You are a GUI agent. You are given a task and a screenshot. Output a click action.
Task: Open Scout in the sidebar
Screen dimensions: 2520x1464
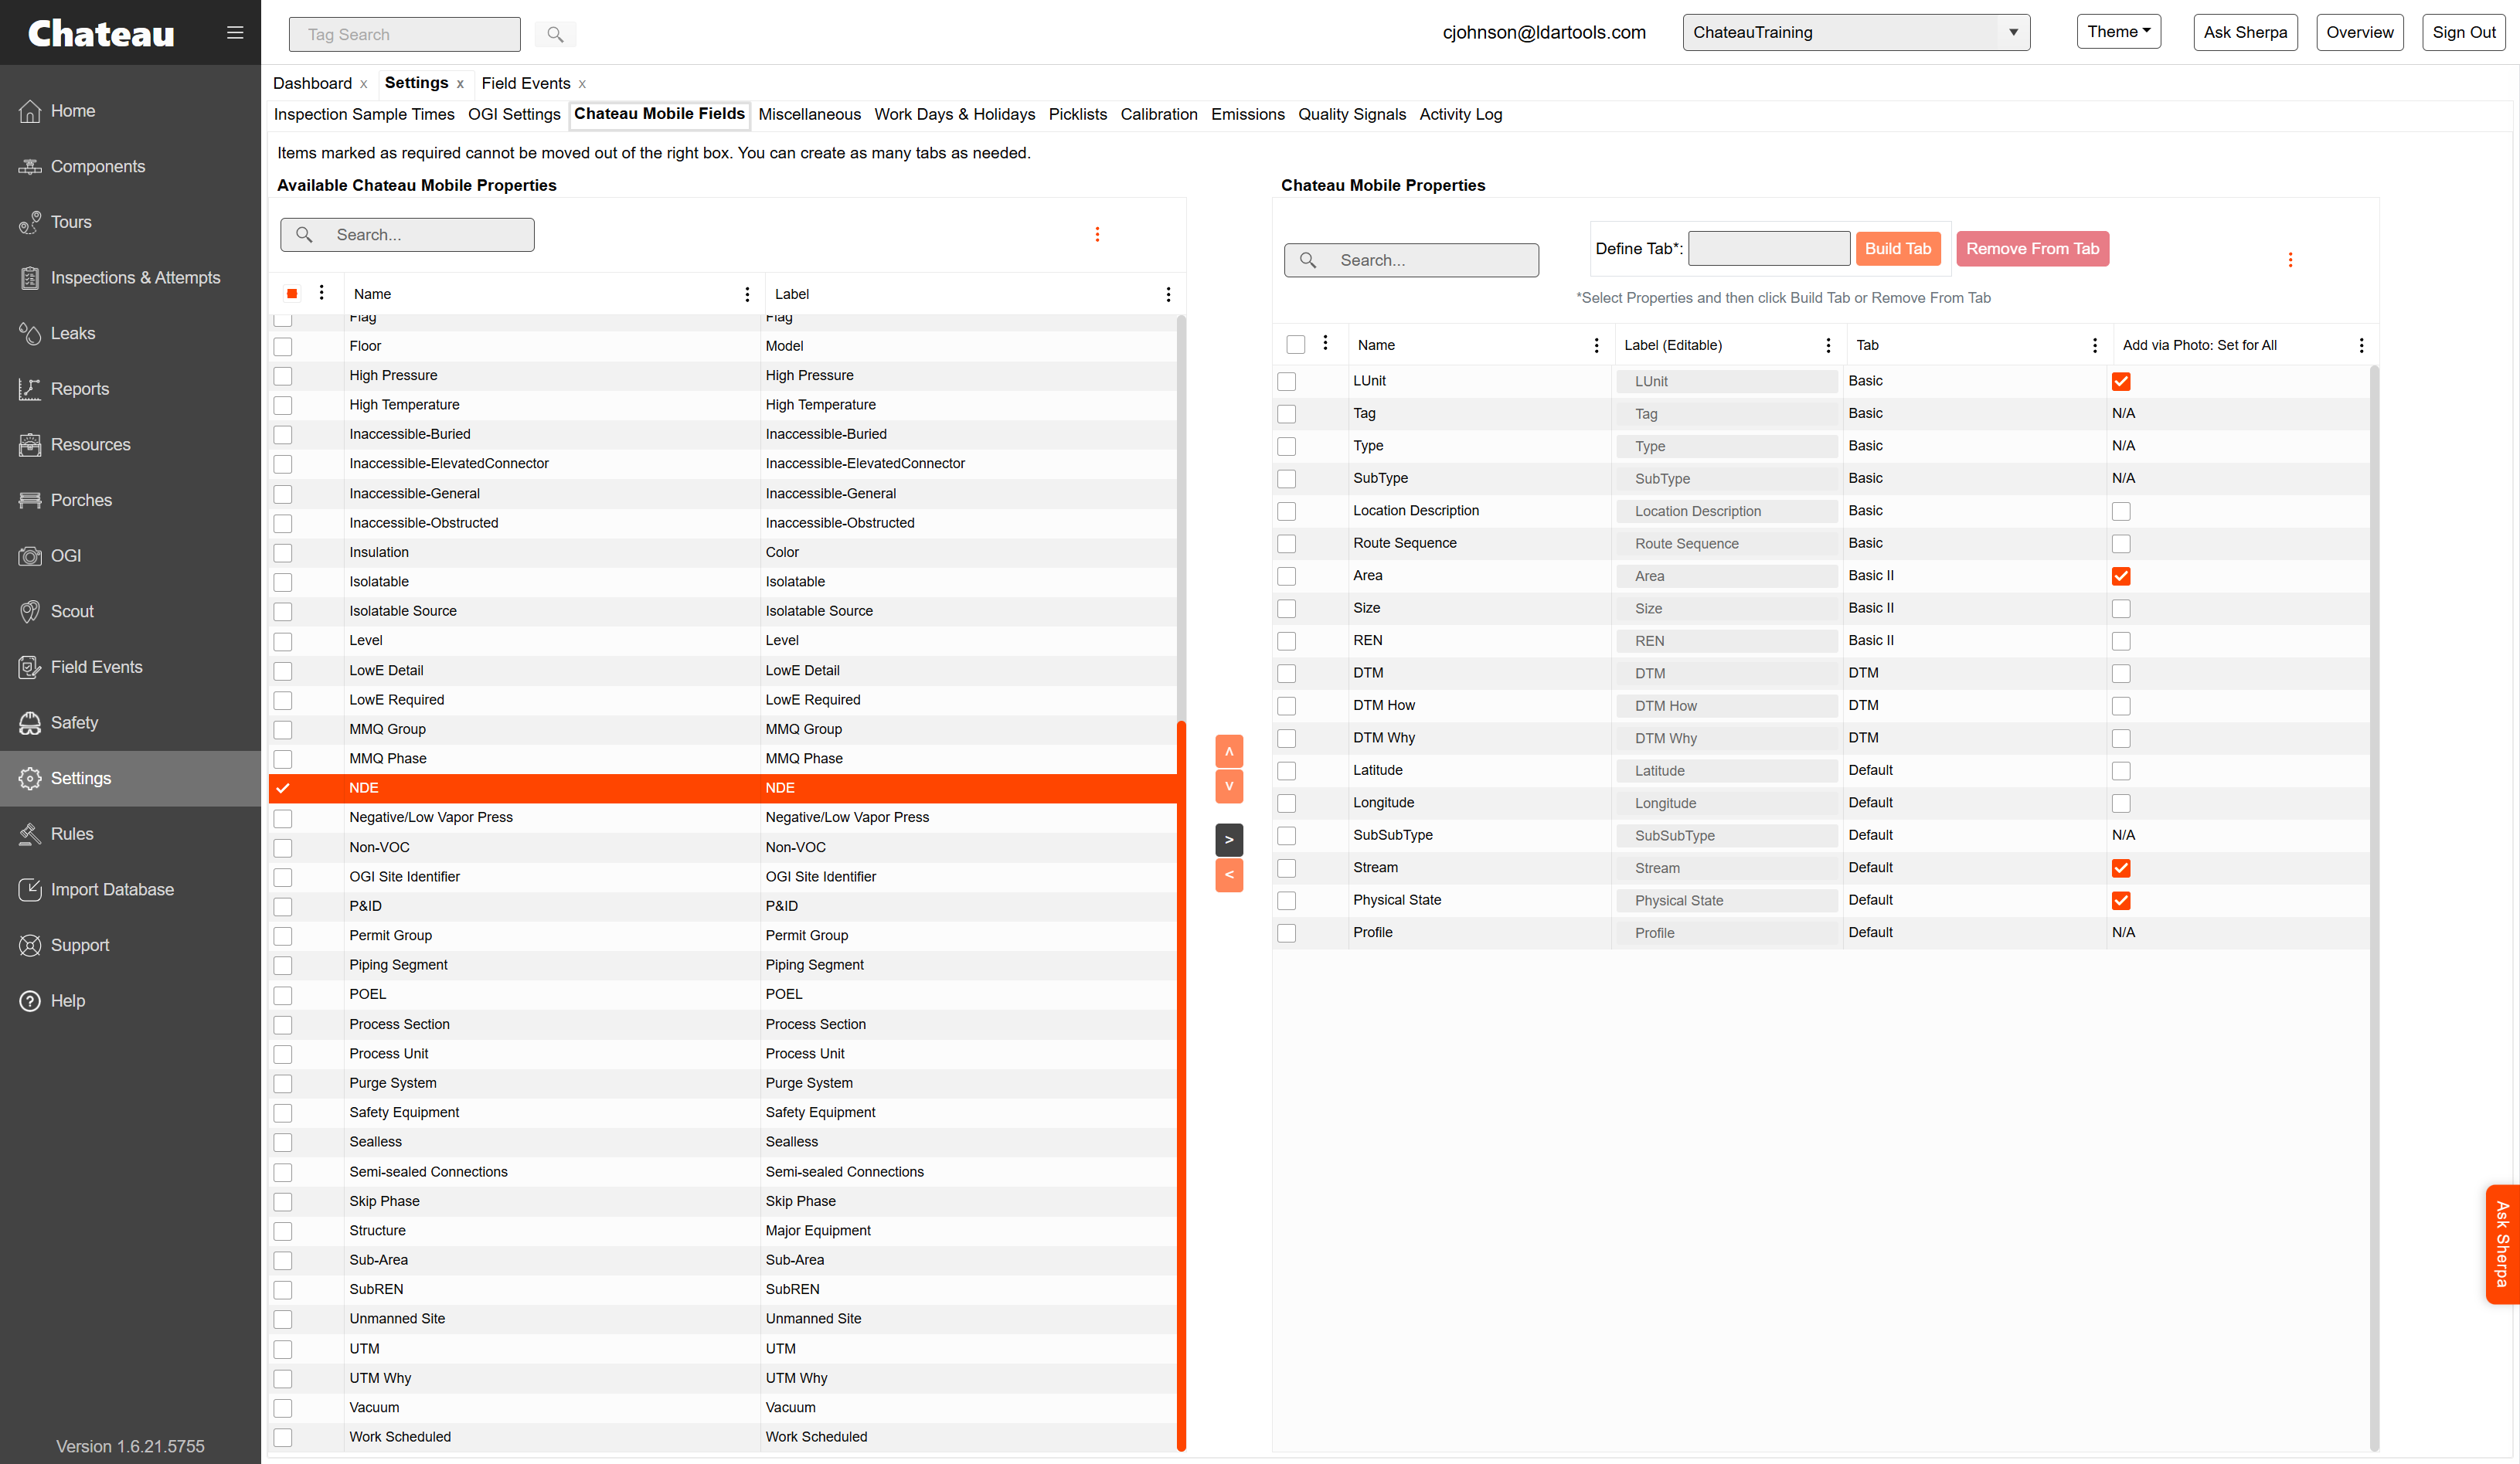pyautogui.click(x=72, y=611)
